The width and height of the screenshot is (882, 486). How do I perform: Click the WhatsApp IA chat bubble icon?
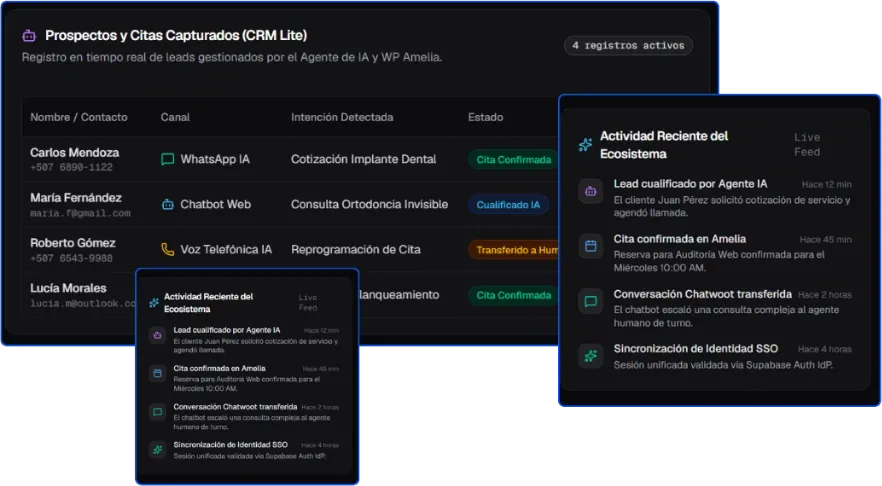tap(167, 159)
